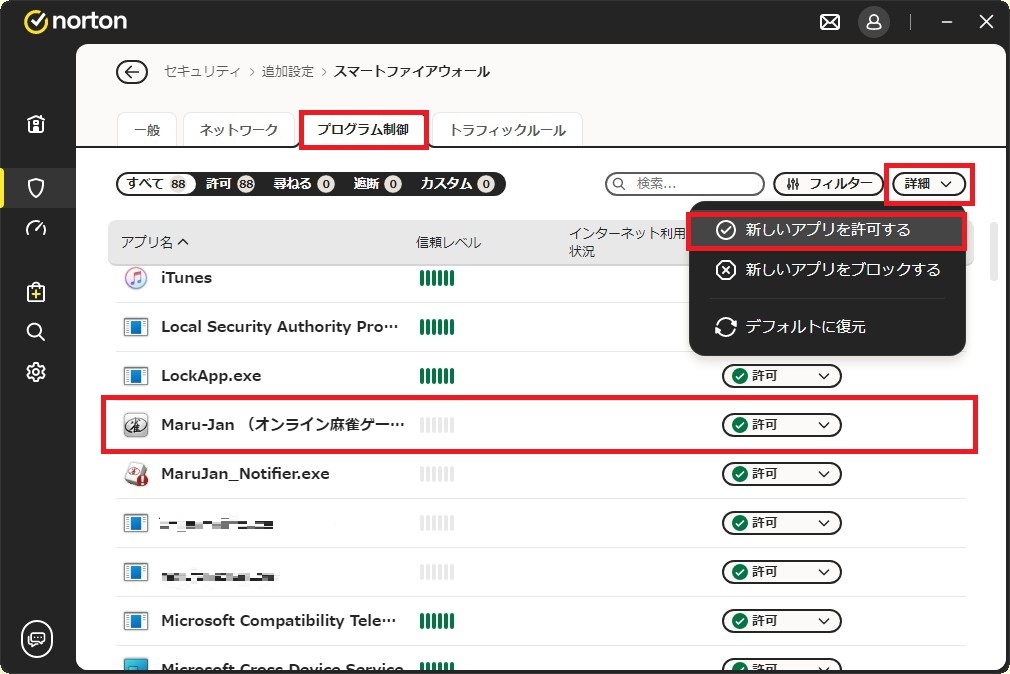Click the iTunes app icon
1010x674 pixels.
[136, 278]
